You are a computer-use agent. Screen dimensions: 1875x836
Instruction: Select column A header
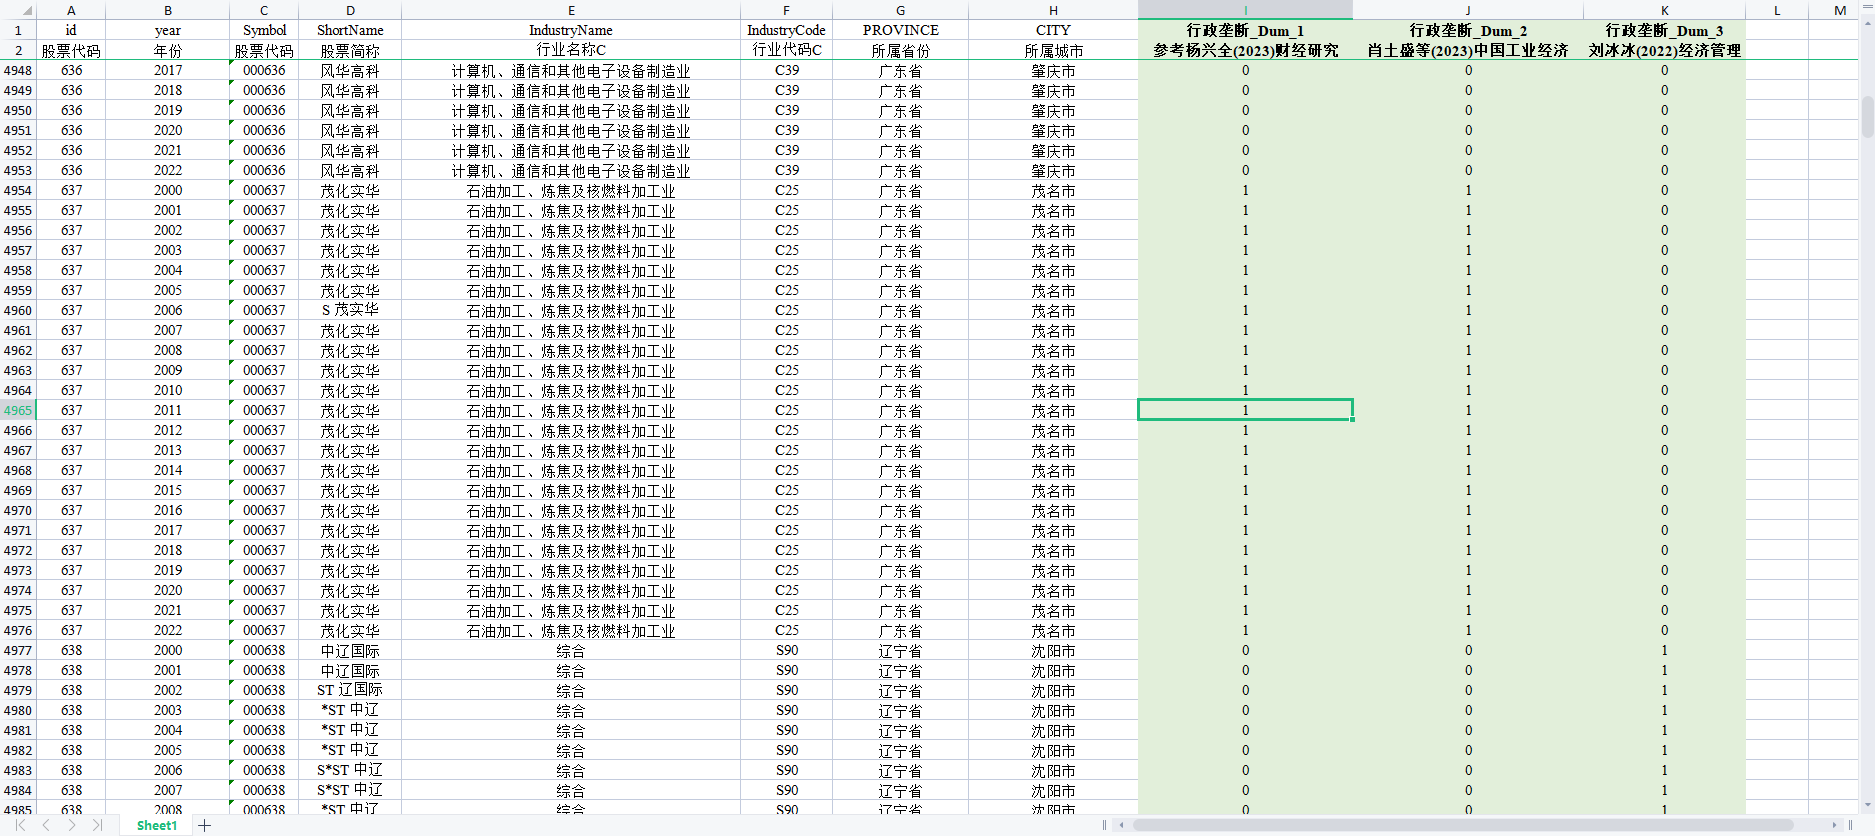[71, 10]
